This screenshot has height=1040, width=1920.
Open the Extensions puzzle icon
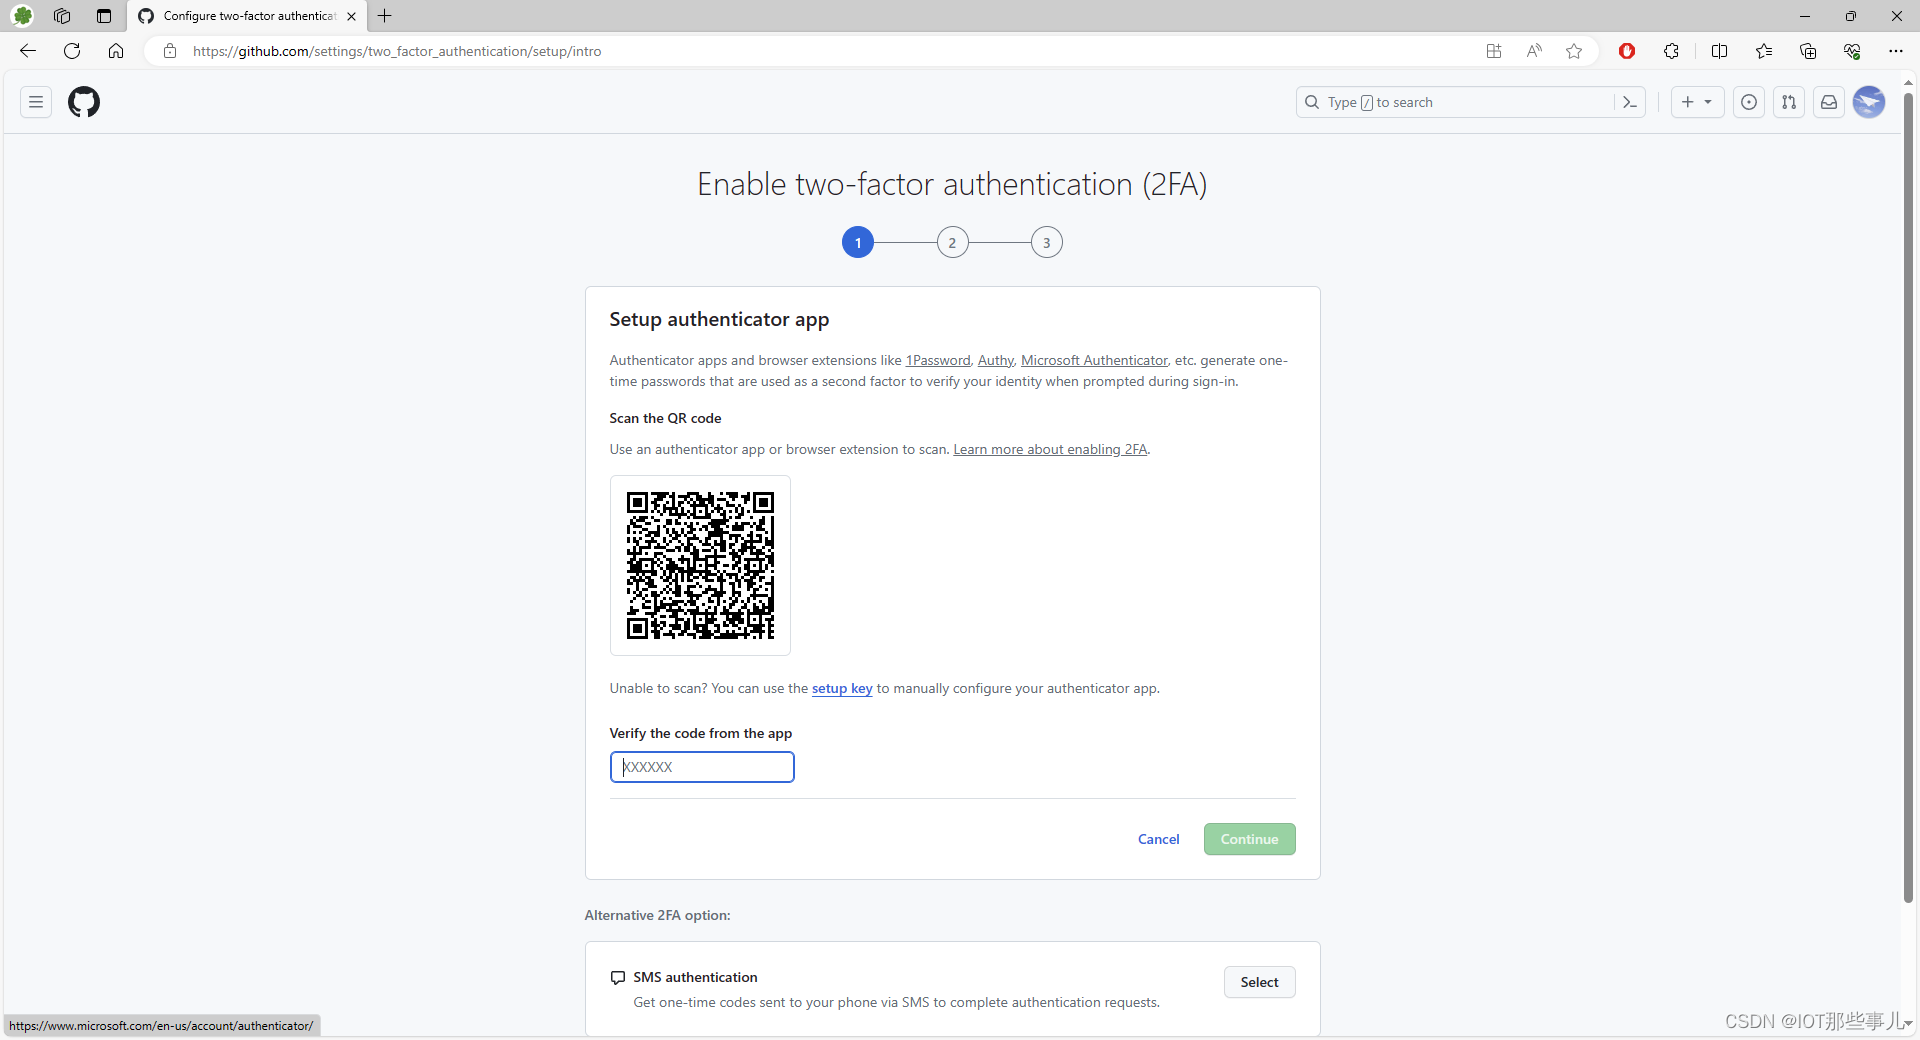1671,51
